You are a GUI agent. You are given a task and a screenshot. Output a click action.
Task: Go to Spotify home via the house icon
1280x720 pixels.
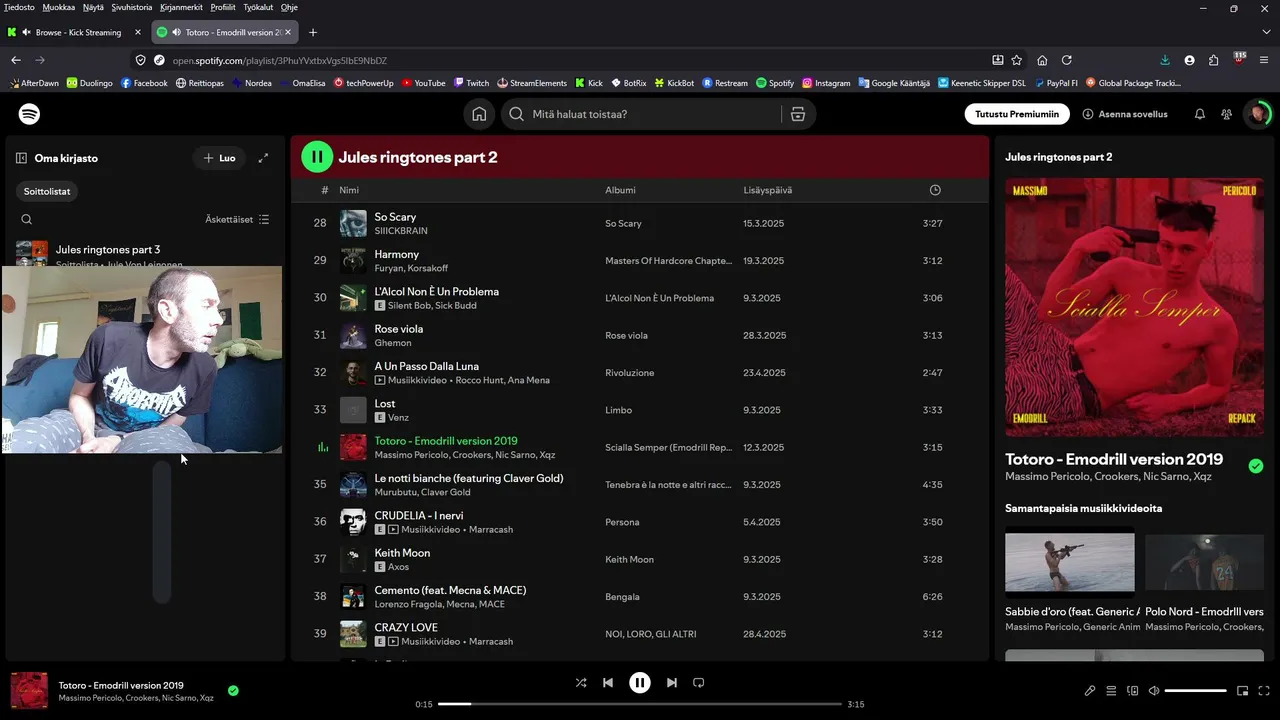tap(480, 114)
